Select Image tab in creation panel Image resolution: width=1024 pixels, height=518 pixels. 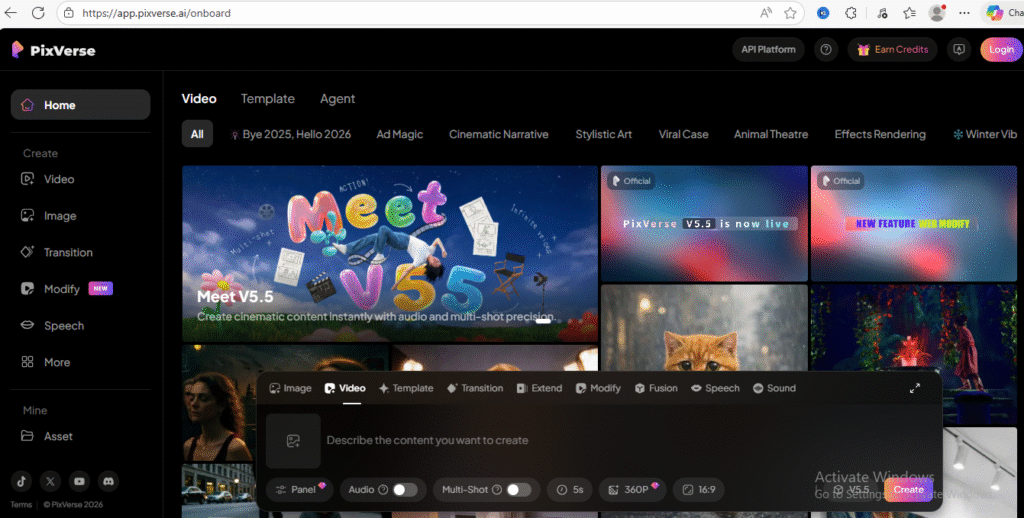291,388
